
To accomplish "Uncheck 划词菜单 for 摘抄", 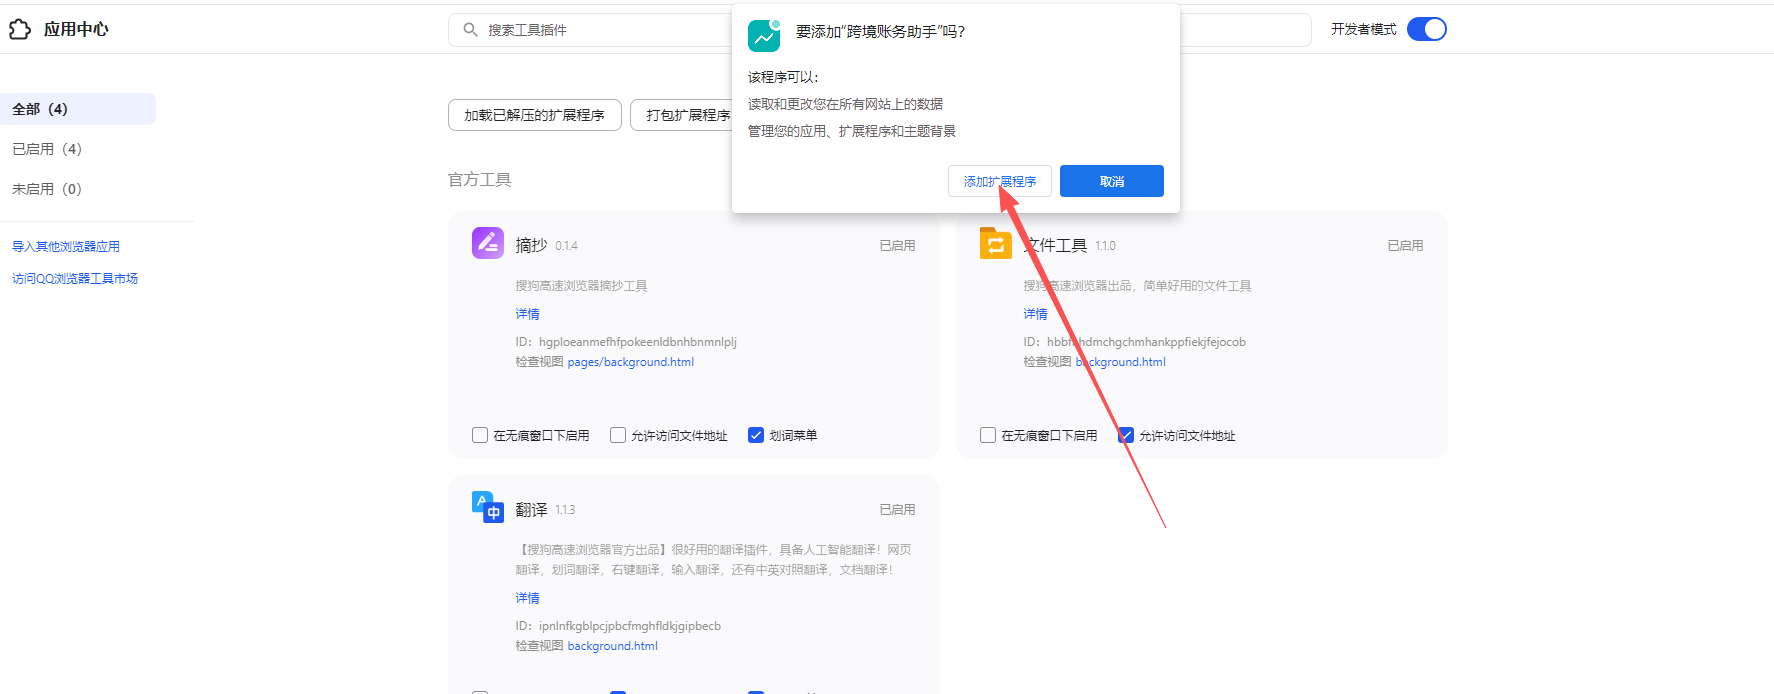I will pyautogui.click(x=756, y=435).
